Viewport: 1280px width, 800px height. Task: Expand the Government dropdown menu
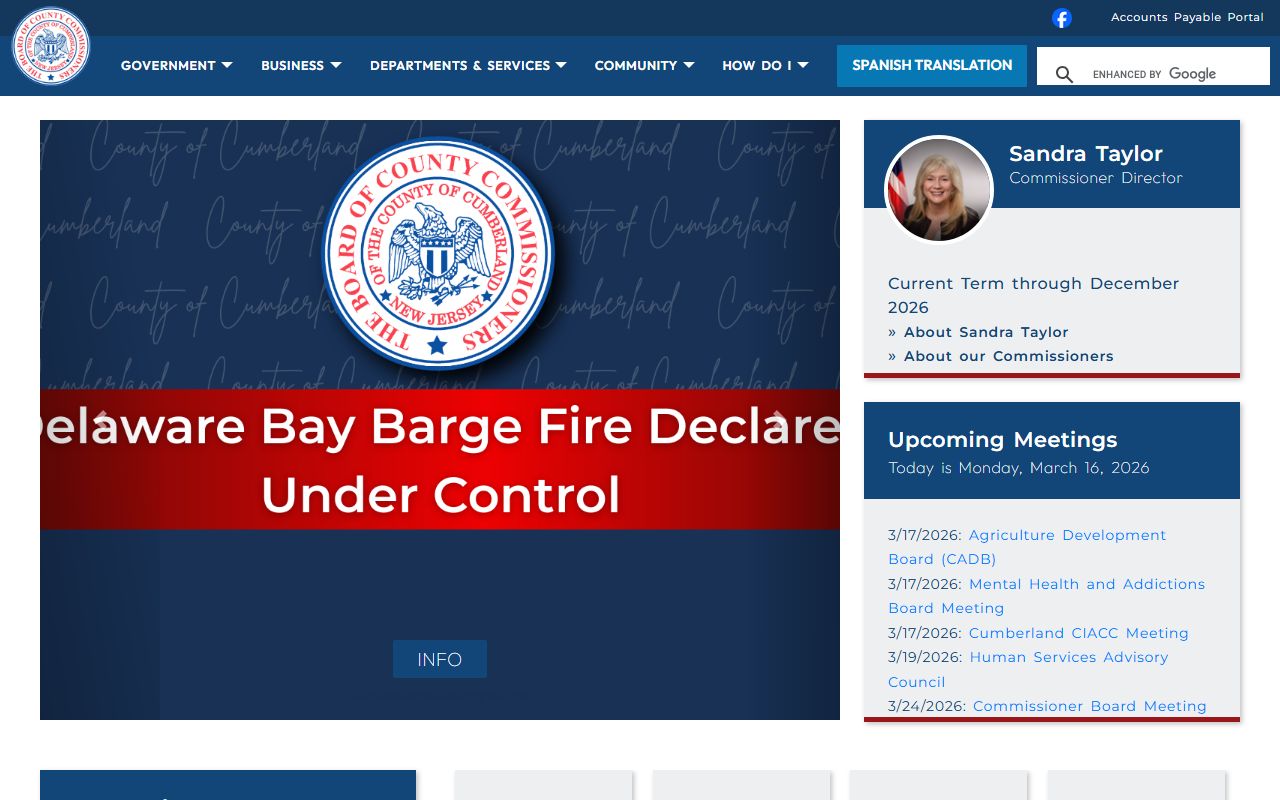click(176, 65)
